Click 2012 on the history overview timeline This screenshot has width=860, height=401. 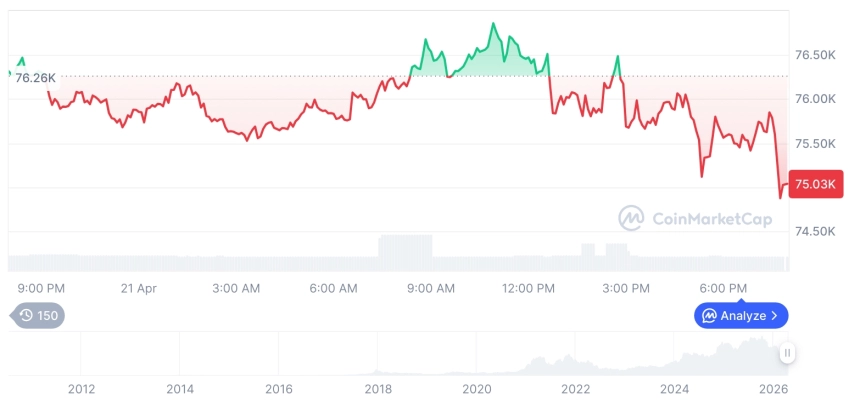click(81, 388)
